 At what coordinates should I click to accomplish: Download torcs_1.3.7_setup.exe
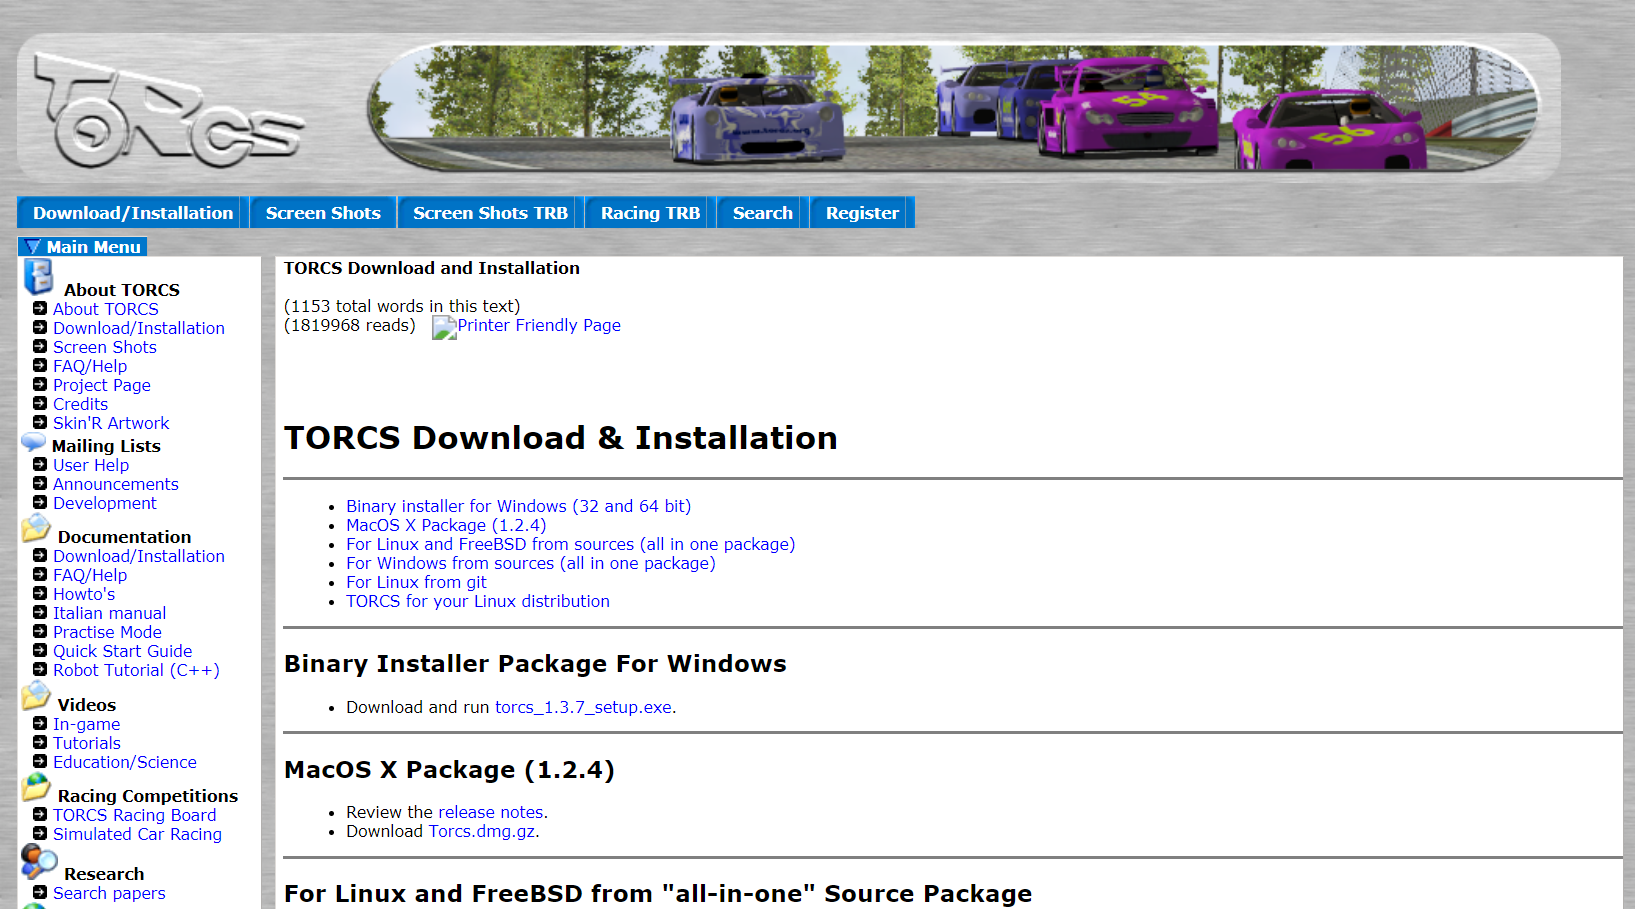pos(583,707)
